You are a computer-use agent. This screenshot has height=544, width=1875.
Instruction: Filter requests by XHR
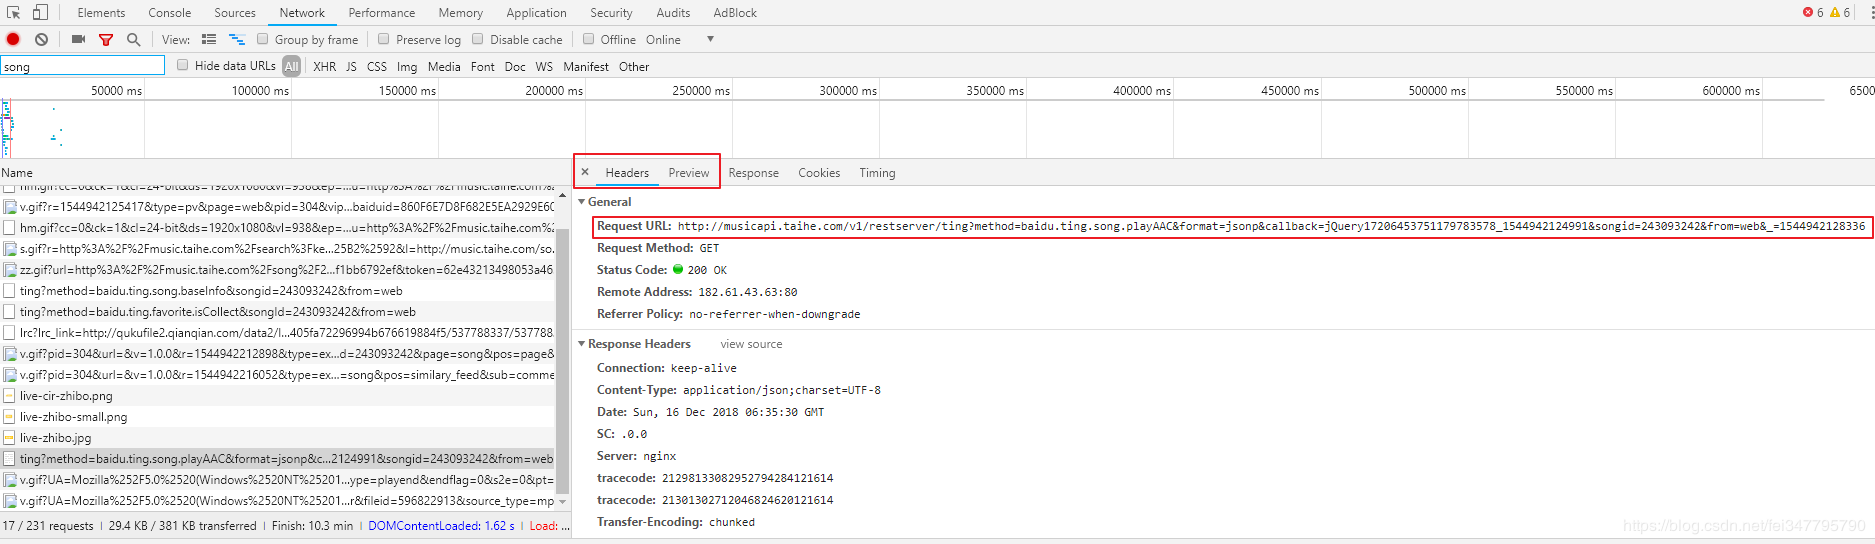pos(324,66)
